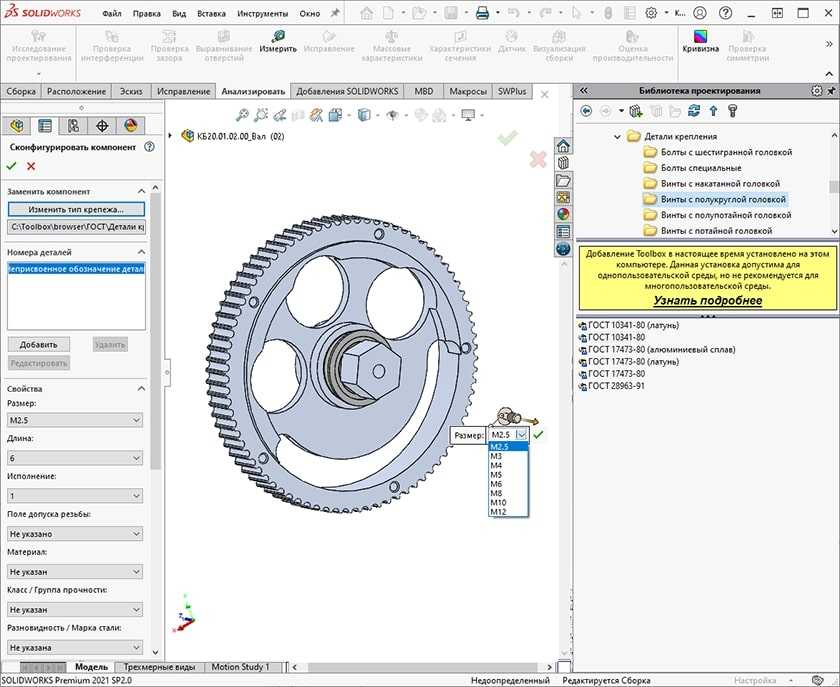Open Design Library settings gear

pyautogui.click(x=816, y=91)
